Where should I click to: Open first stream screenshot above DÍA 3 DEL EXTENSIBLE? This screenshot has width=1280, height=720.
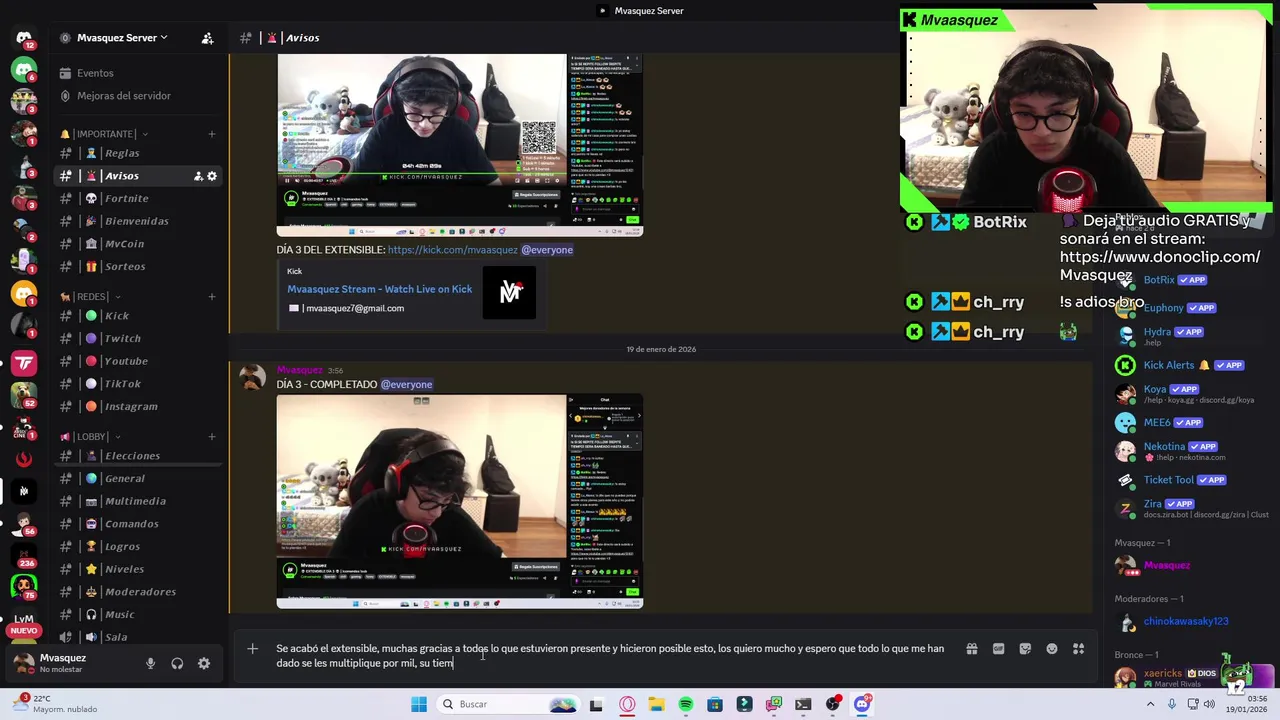(460, 145)
